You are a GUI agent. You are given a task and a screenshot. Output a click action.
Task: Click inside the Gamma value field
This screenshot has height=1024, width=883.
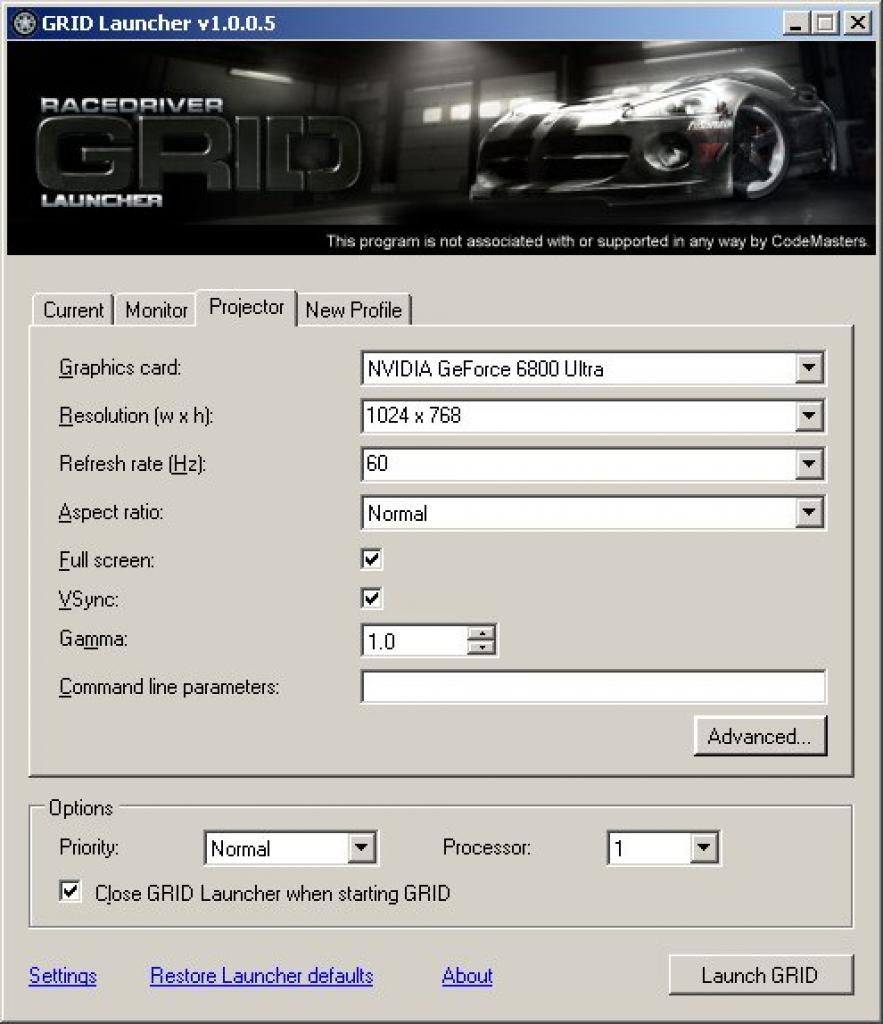pyautogui.click(x=415, y=641)
